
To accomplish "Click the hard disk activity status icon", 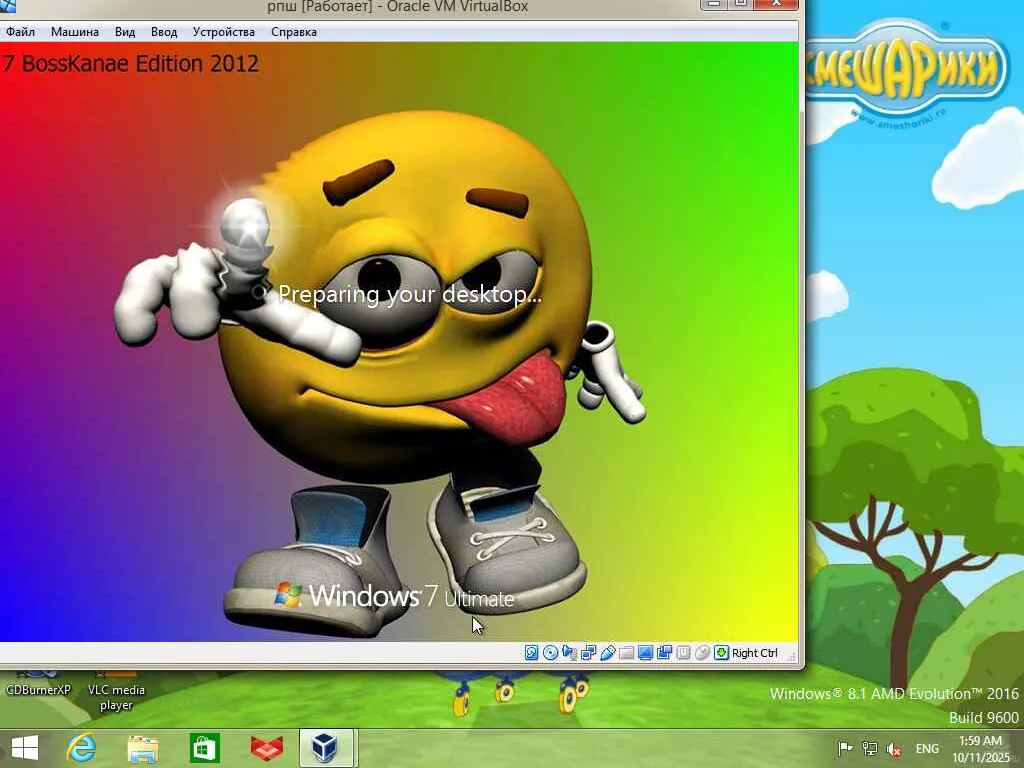I will click(x=532, y=652).
